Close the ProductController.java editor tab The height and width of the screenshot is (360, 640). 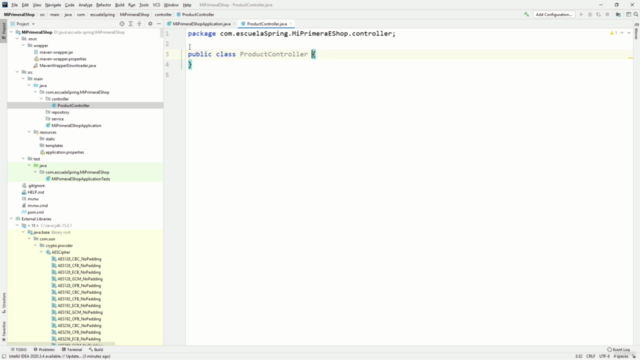(291, 24)
